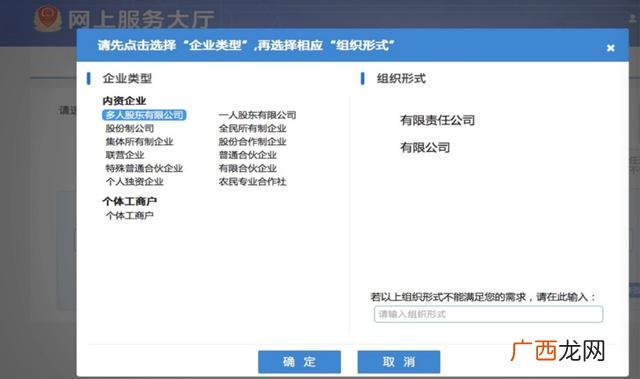
Task: Pick 集体所有制企业 from the list
Action: tap(139, 142)
